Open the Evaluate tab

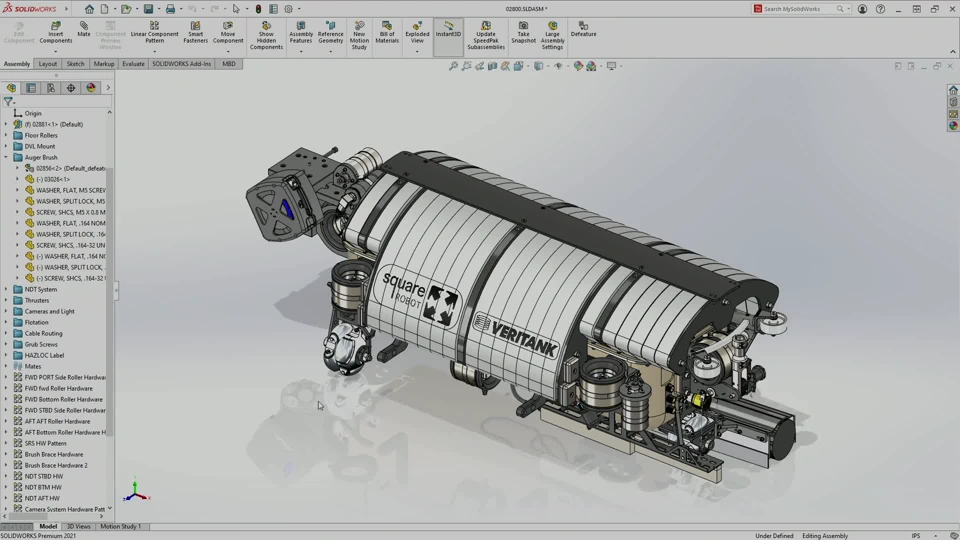(x=133, y=64)
